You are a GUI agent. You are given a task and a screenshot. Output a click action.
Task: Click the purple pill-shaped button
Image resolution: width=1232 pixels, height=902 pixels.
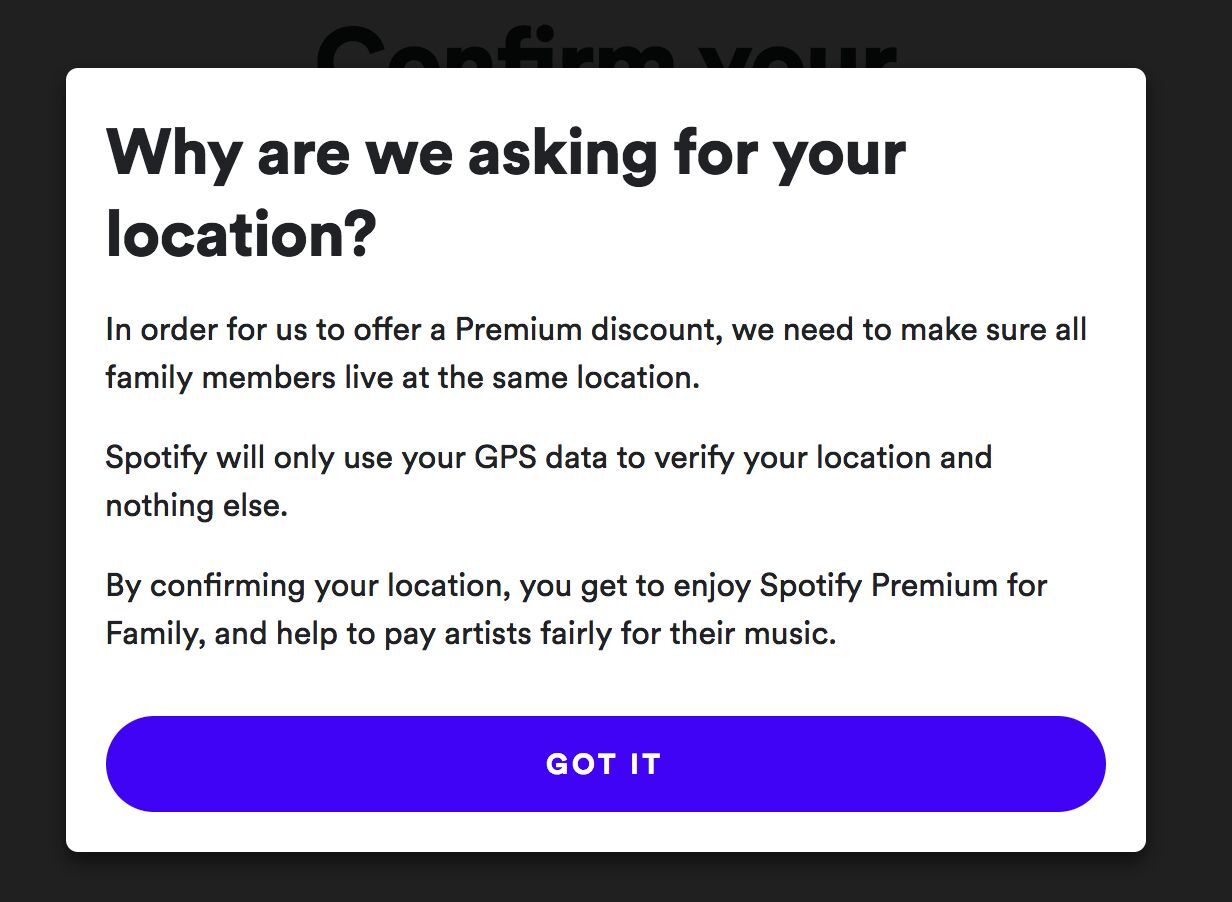[604, 764]
